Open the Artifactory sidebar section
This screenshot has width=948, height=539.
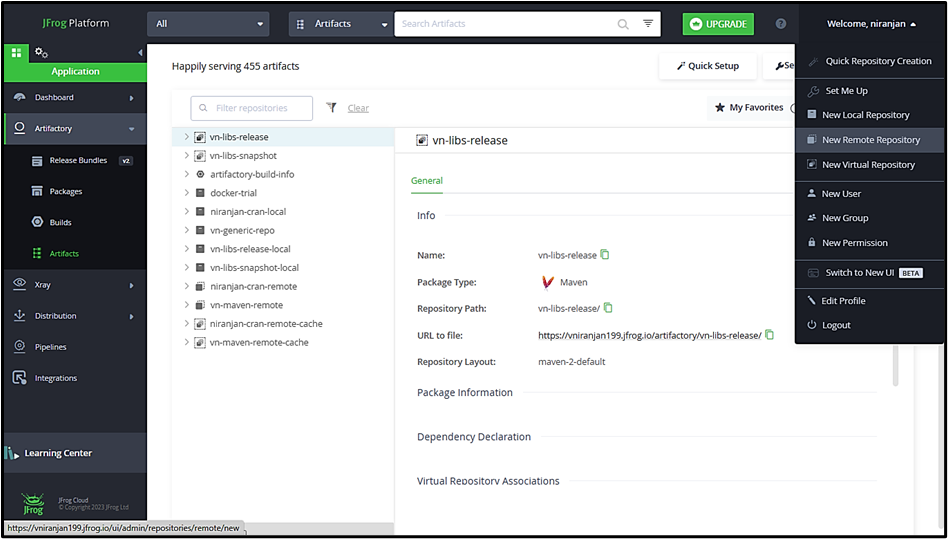(75, 129)
